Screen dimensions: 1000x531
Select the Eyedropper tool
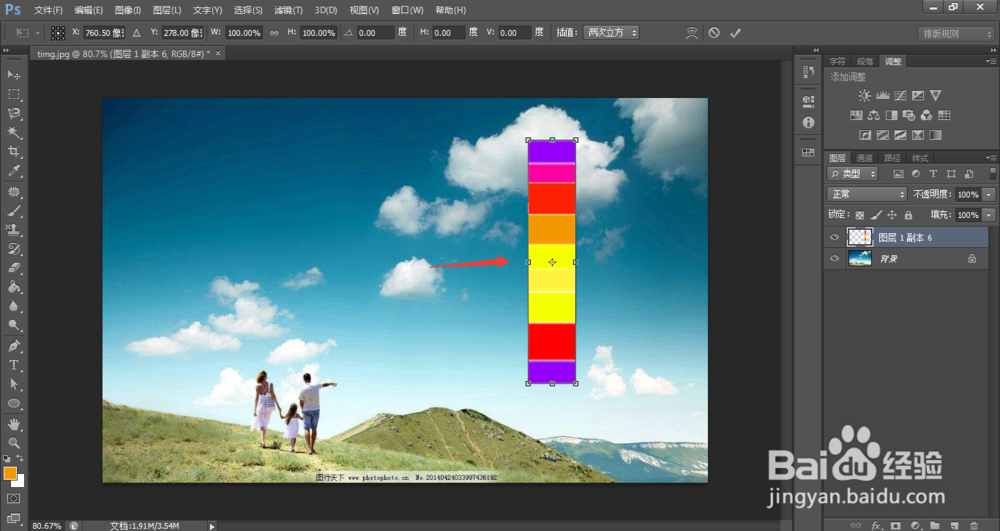pyautogui.click(x=13, y=171)
